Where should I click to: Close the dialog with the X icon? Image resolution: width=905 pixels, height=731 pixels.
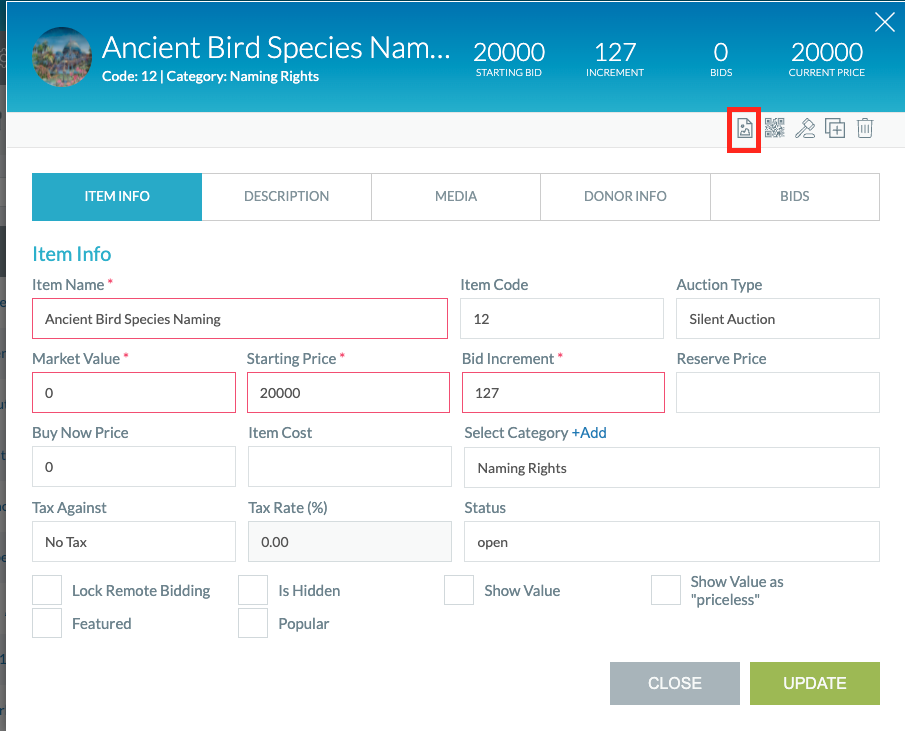[884, 23]
